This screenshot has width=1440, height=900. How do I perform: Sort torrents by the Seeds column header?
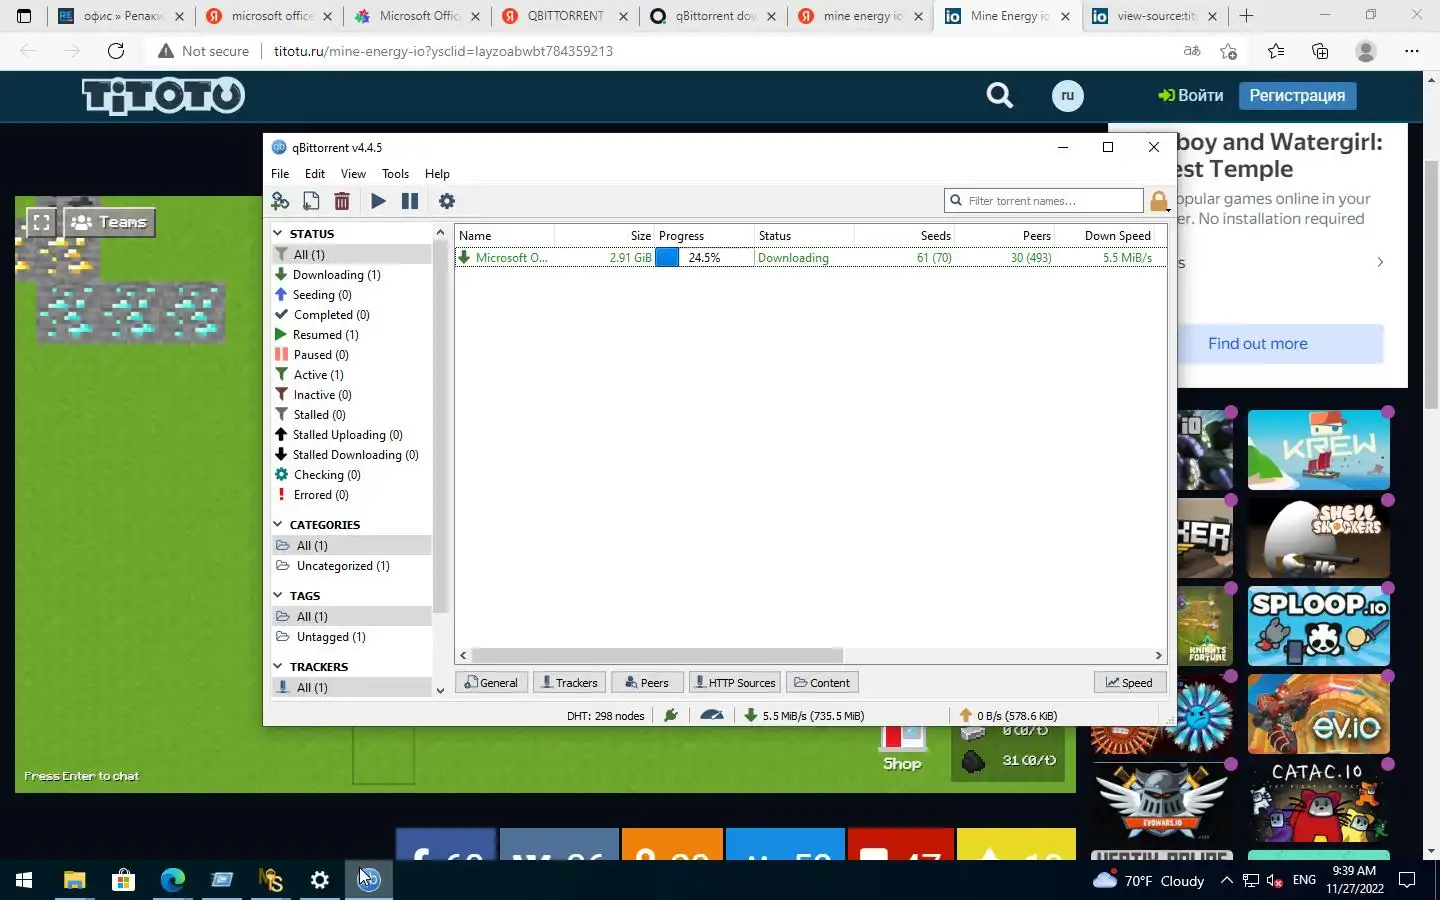[x=904, y=235]
